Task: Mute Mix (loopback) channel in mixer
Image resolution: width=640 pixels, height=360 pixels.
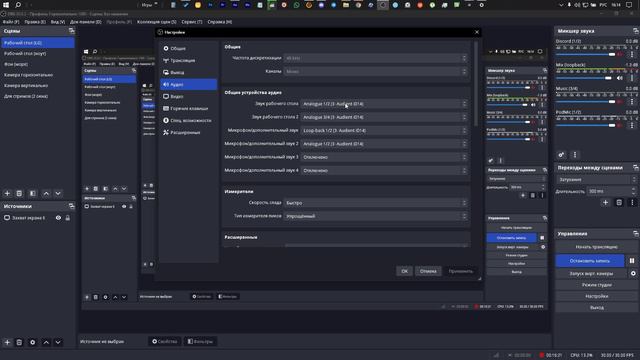Action: point(620,78)
